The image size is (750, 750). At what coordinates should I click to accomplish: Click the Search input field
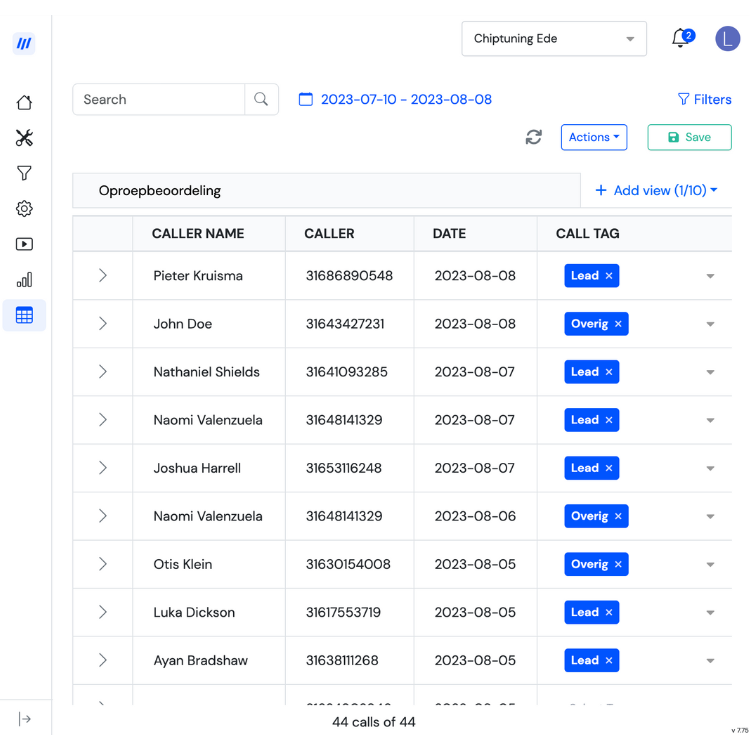point(159,99)
